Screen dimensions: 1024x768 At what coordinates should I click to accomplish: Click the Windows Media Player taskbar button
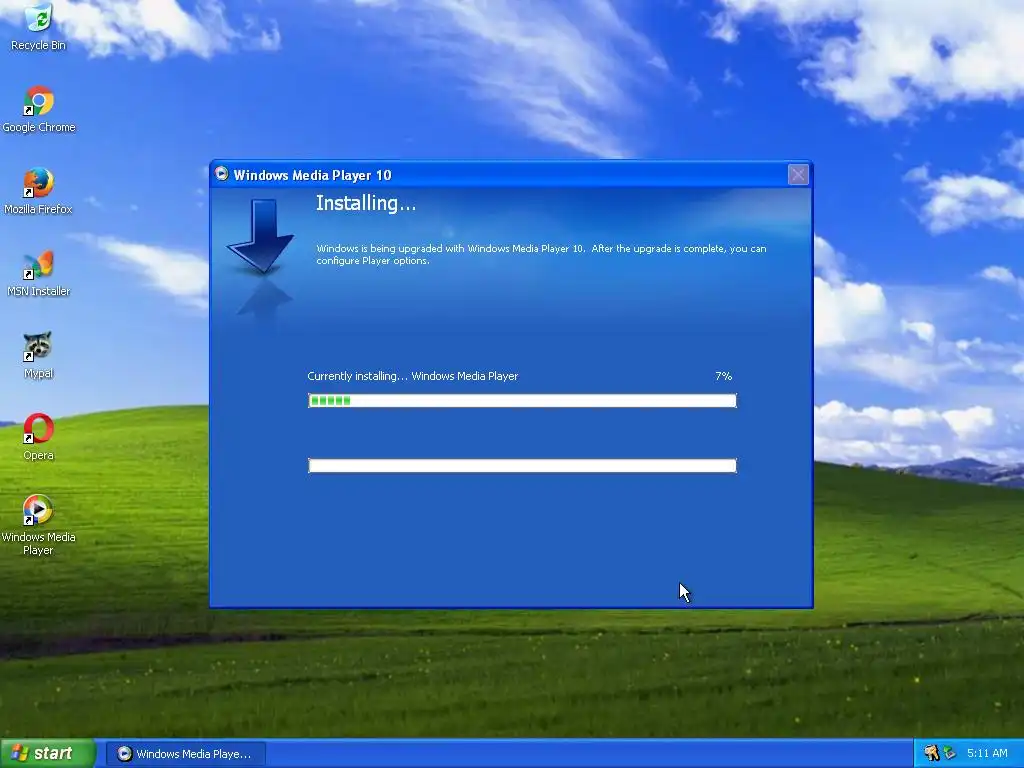(x=185, y=754)
